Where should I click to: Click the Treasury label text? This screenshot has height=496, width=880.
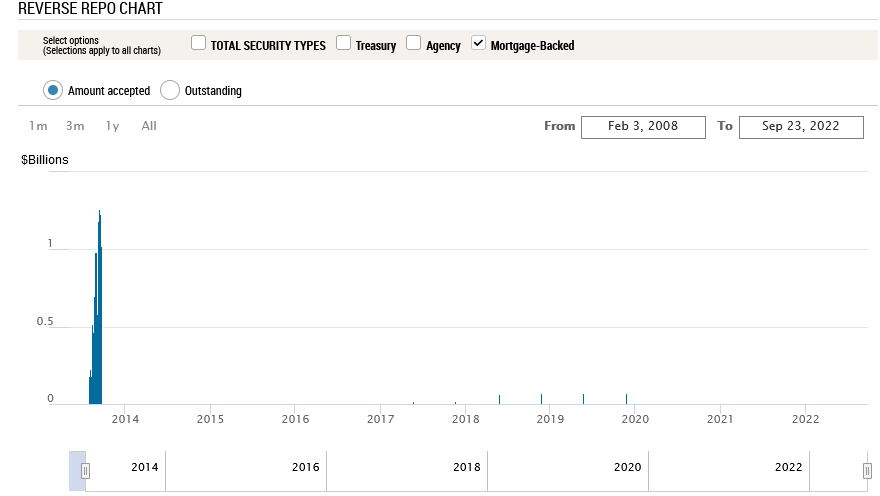[376, 45]
